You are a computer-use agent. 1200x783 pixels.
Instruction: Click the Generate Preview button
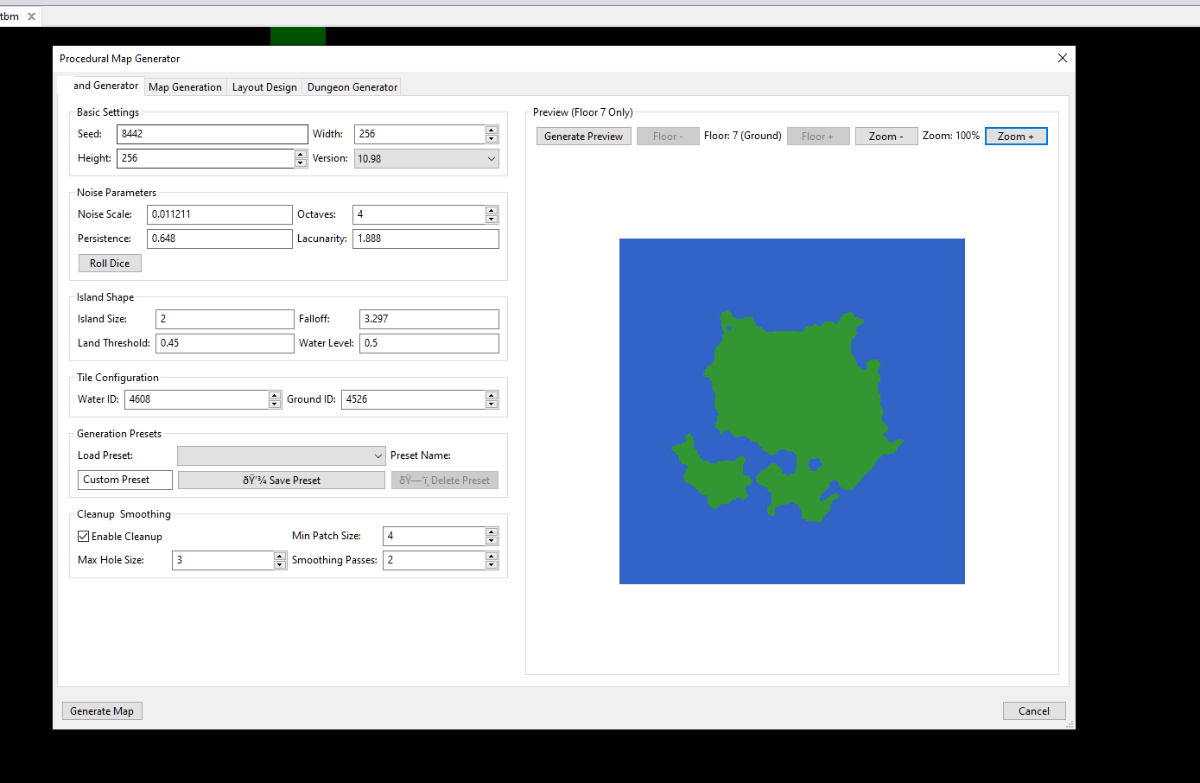(583, 136)
